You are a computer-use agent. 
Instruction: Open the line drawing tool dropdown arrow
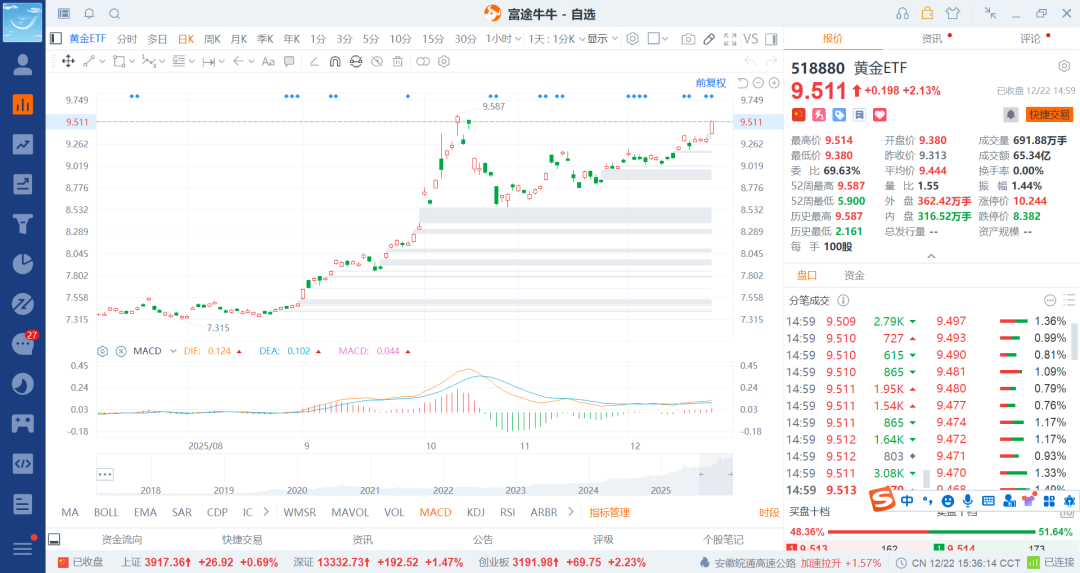pyautogui.click(x=103, y=61)
